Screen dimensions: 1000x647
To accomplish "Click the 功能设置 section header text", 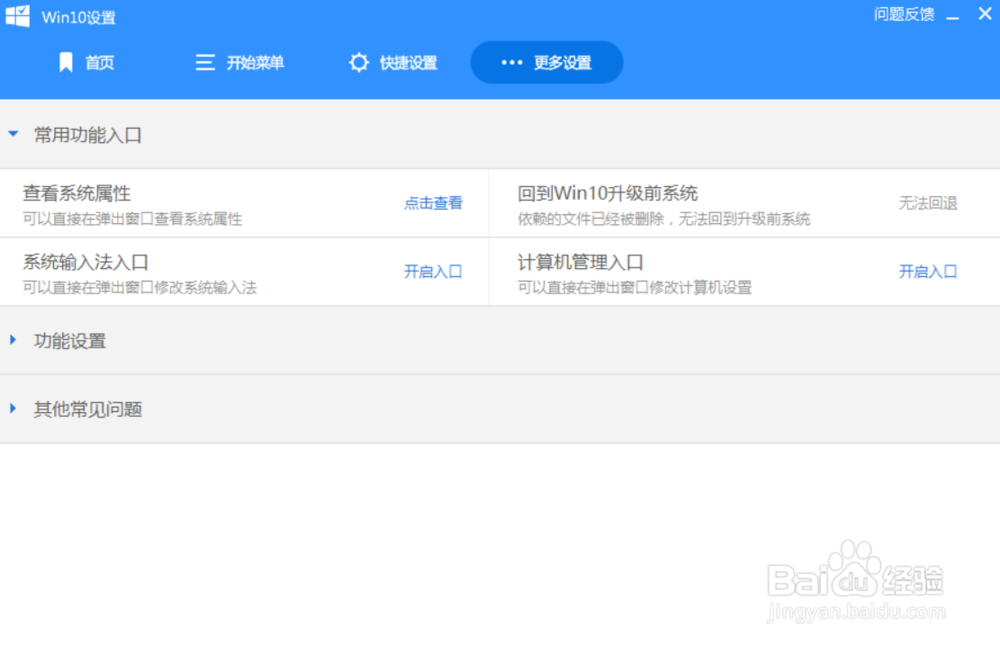I will pyautogui.click(x=70, y=341).
